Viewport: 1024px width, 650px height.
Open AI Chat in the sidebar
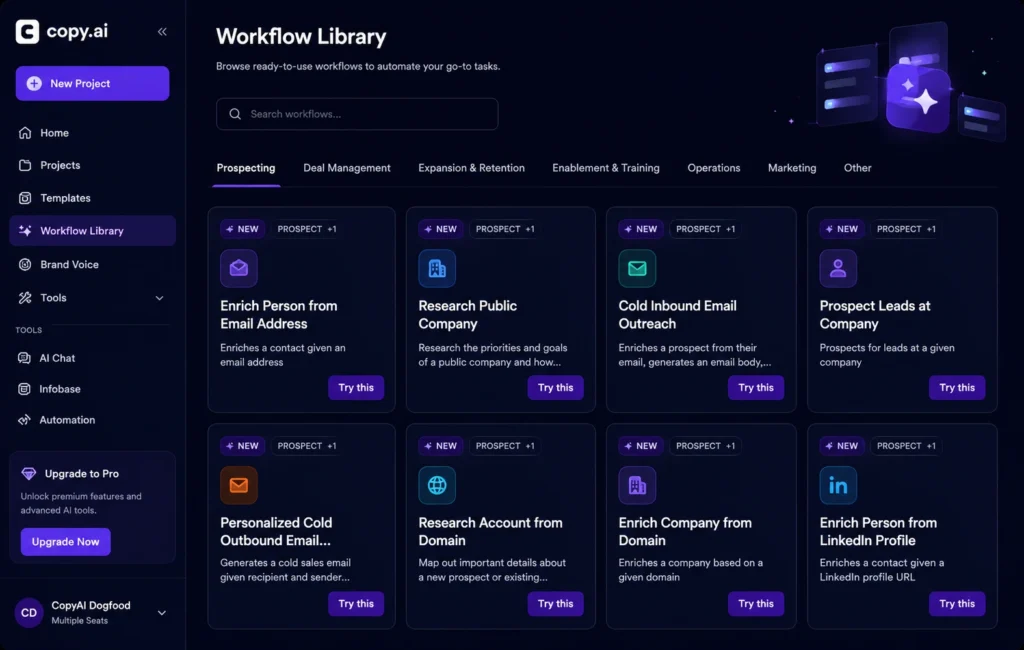[93, 358]
